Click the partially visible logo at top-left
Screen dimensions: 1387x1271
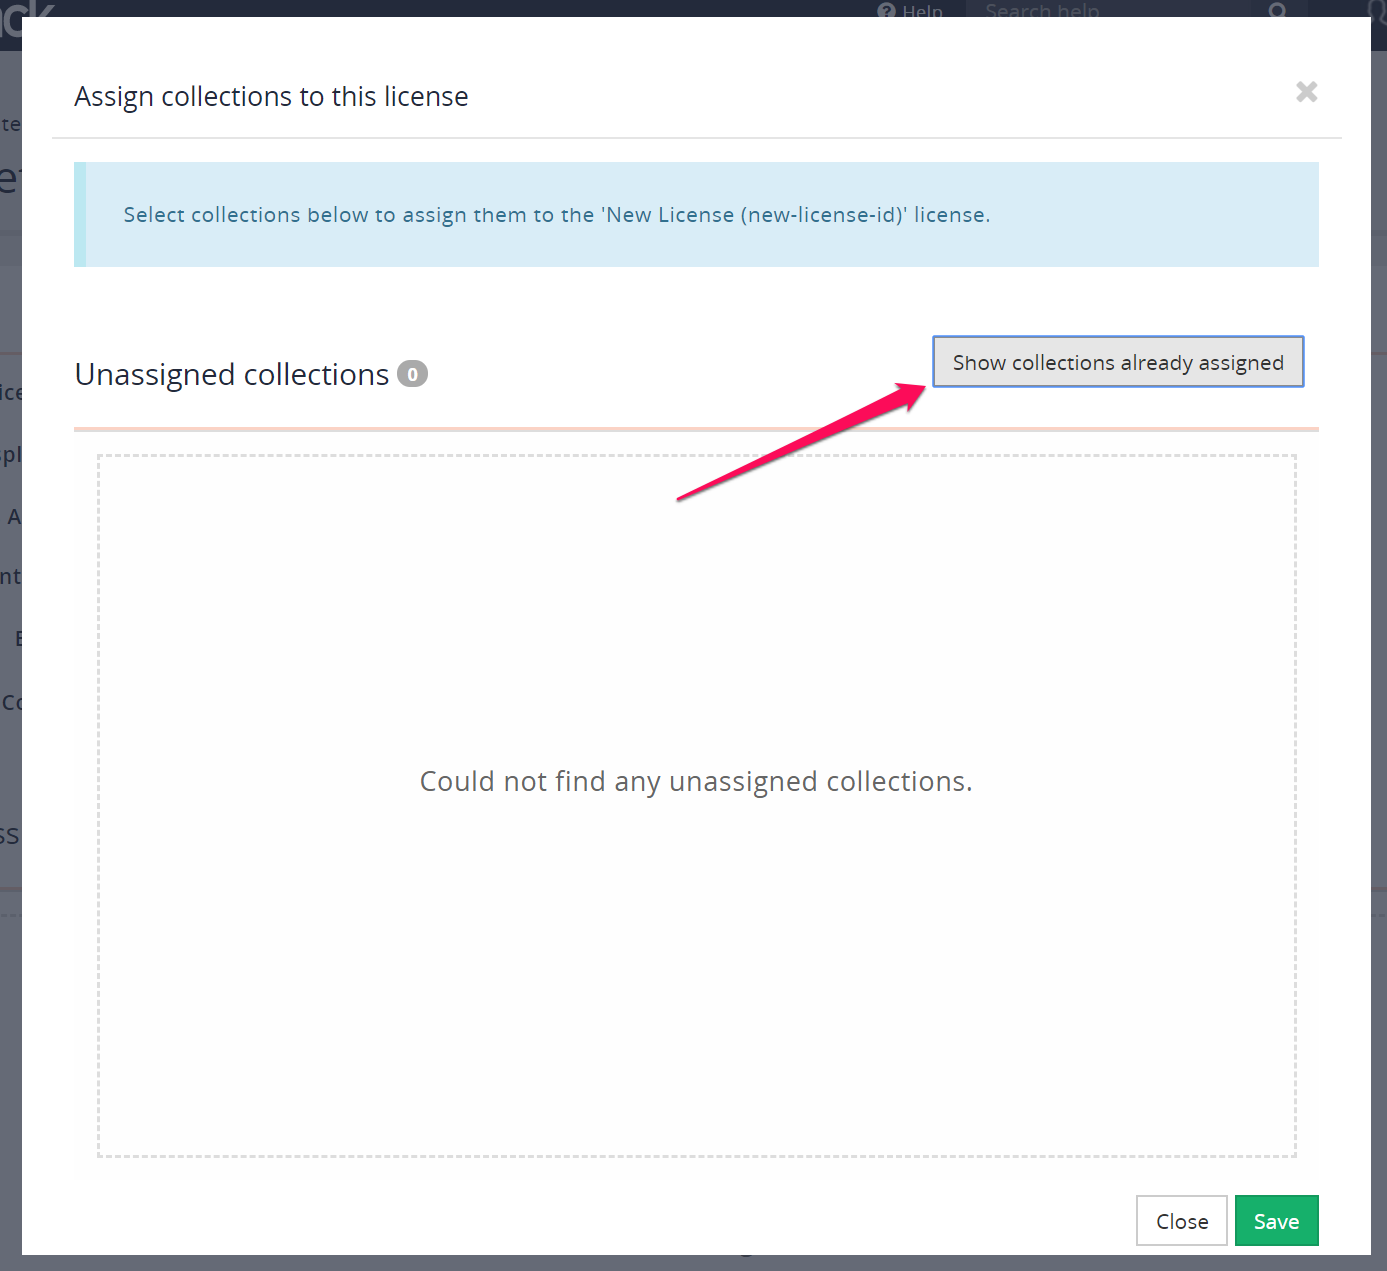[x=28, y=8]
